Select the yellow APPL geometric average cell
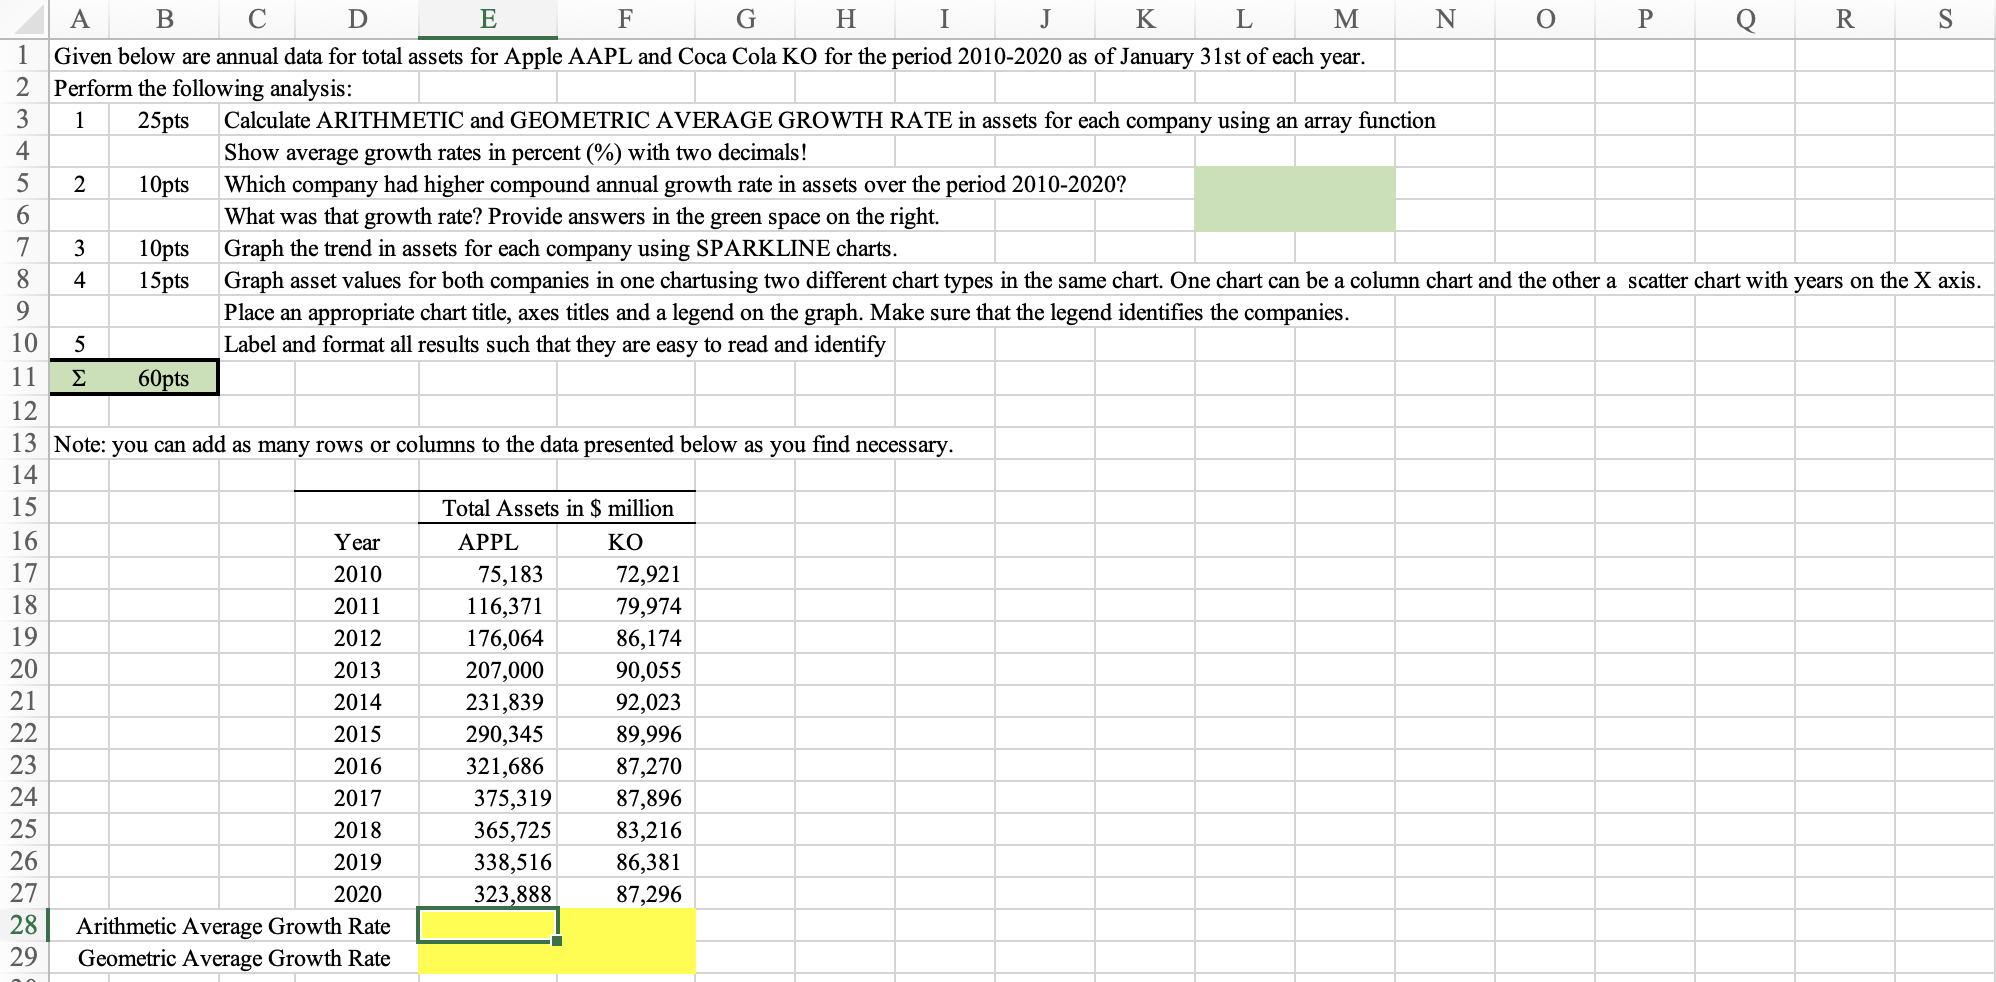This screenshot has width=1996, height=982. 488,957
